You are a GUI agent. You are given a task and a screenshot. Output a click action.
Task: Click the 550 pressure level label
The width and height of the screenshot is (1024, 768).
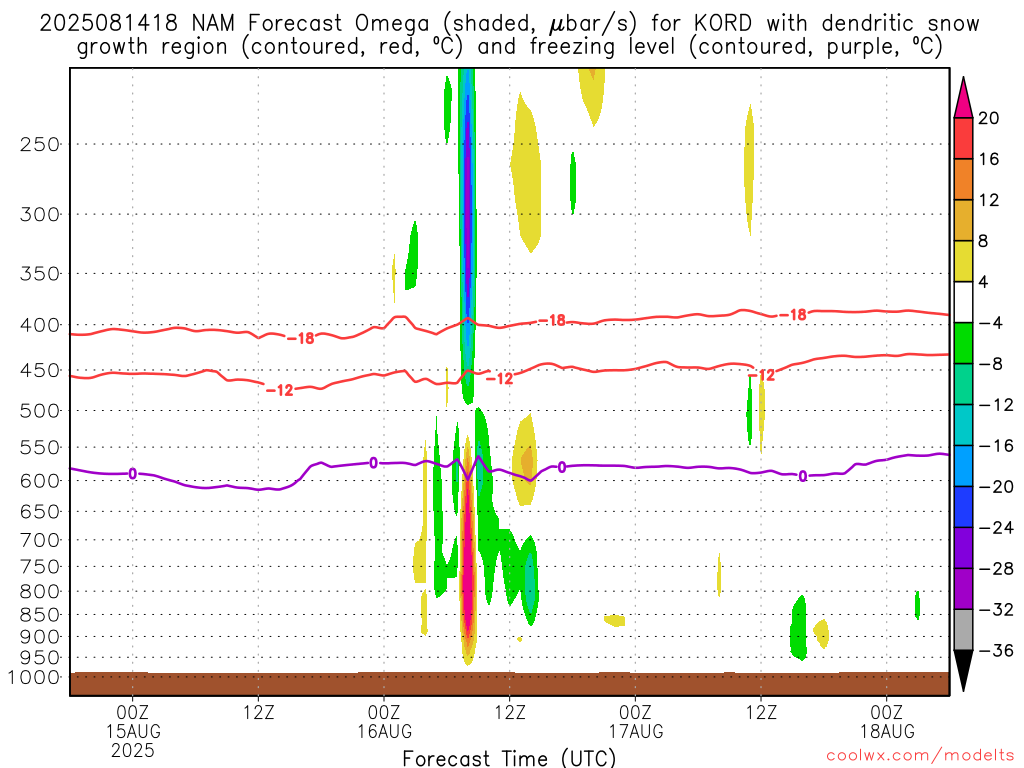pos(40,447)
